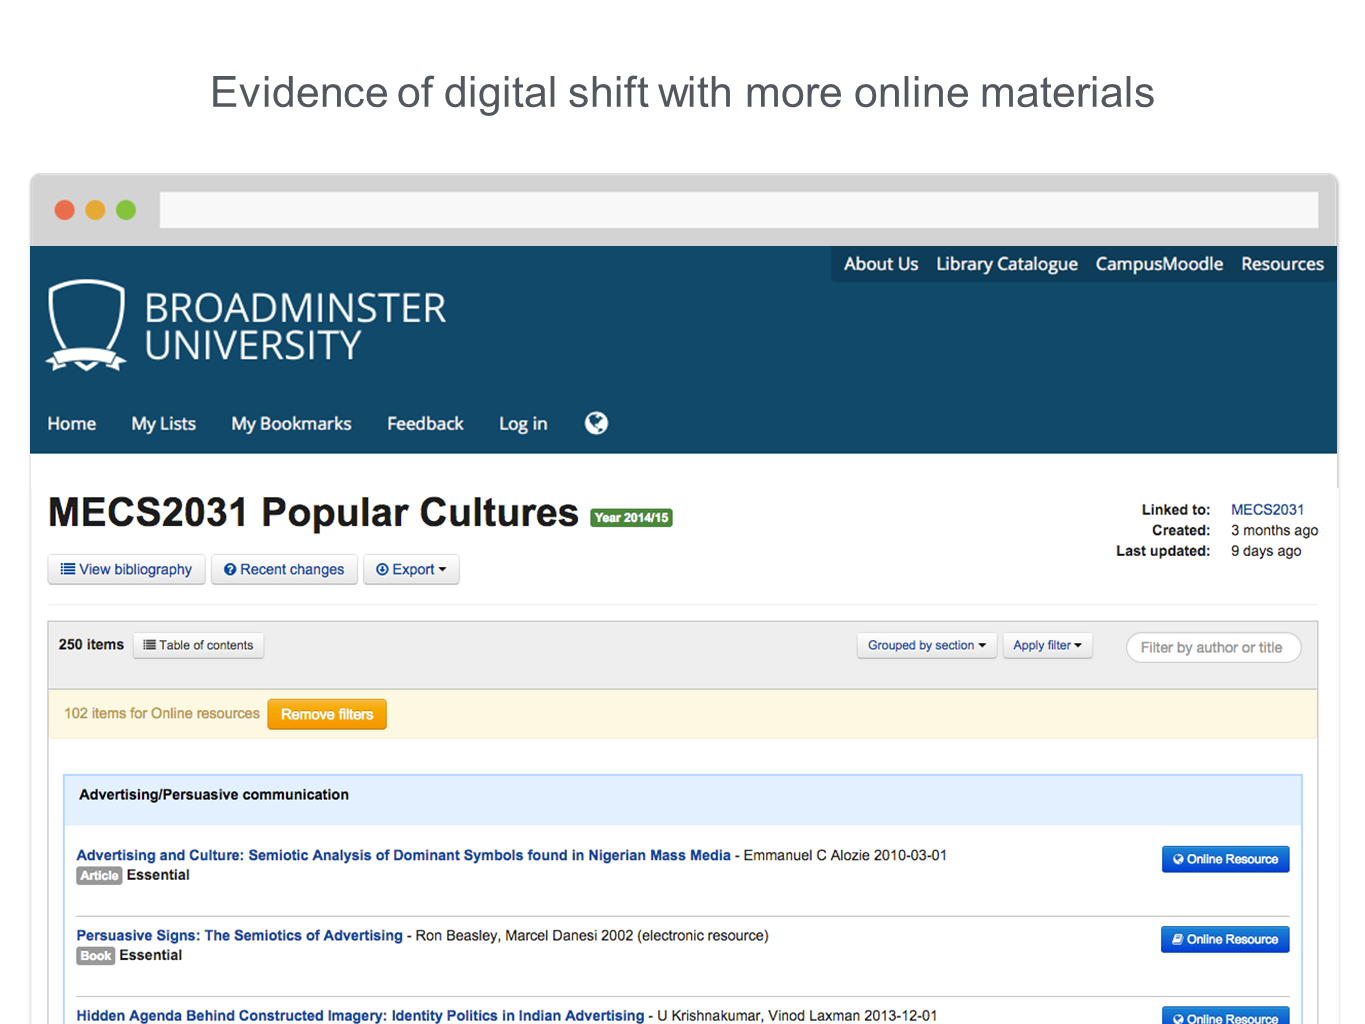Select the Feedback menu item
Viewport: 1365px width, 1024px height.
click(425, 424)
